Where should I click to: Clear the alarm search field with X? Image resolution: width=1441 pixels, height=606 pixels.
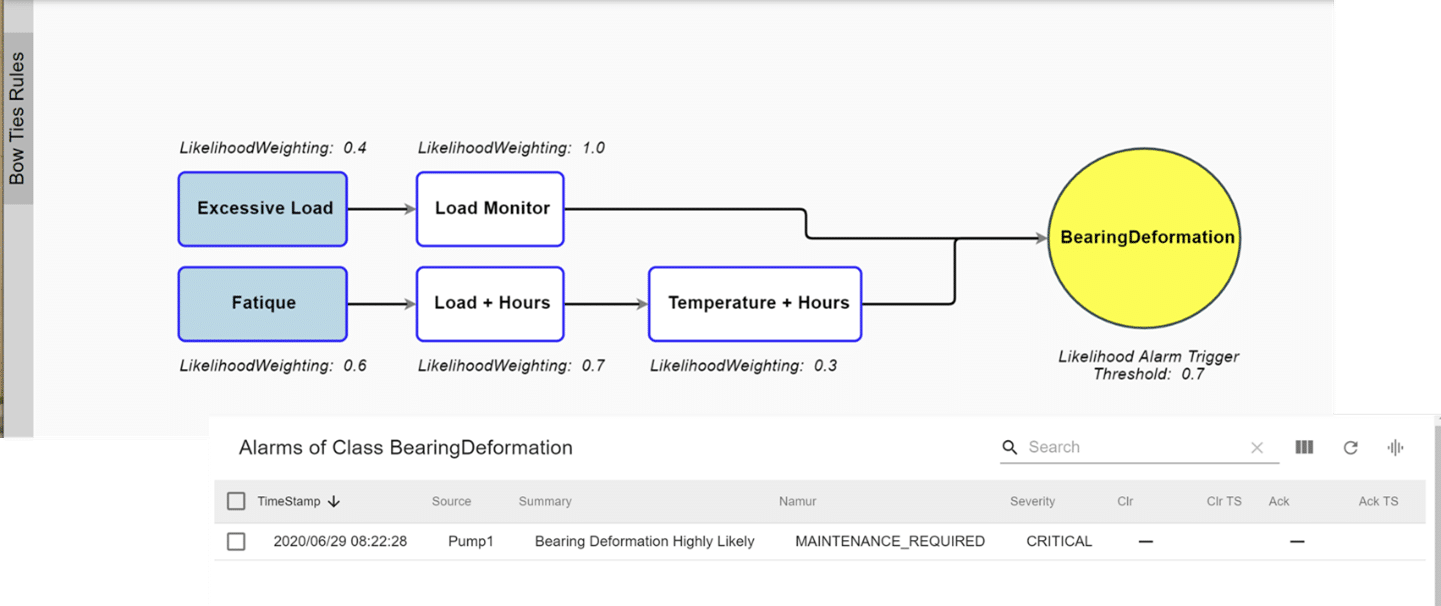(x=1257, y=448)
